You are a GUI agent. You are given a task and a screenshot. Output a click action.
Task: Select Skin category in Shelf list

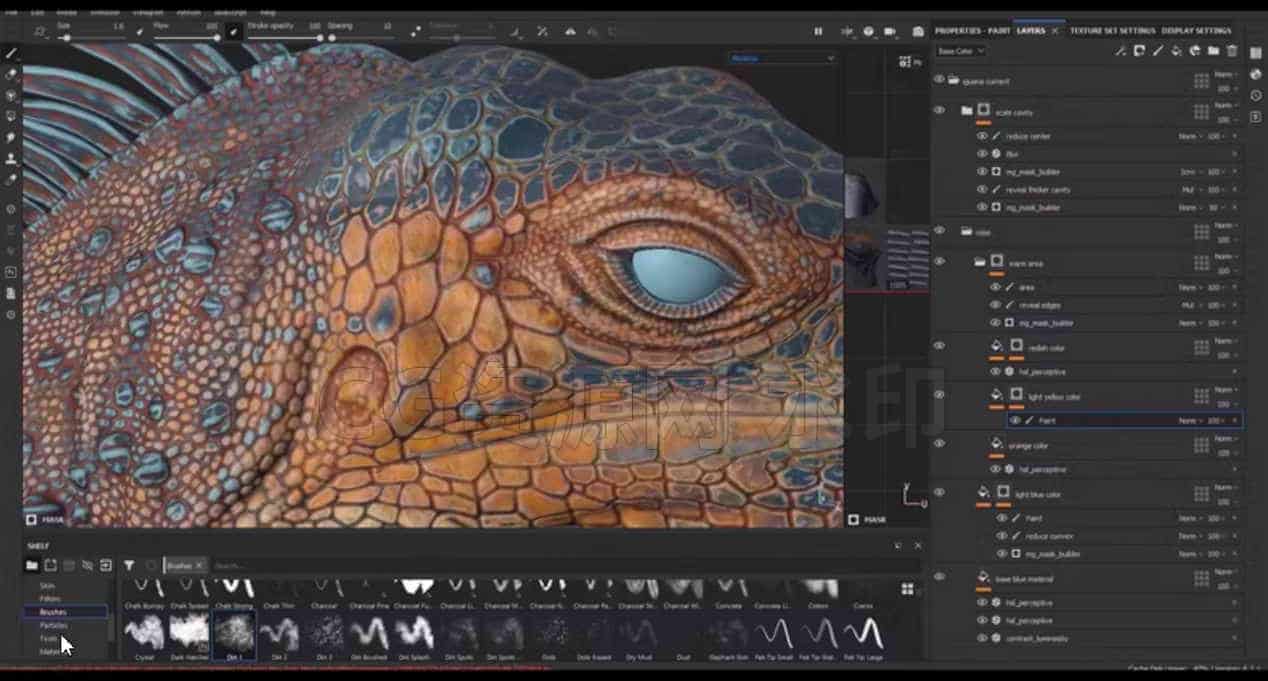coord(48,585)
